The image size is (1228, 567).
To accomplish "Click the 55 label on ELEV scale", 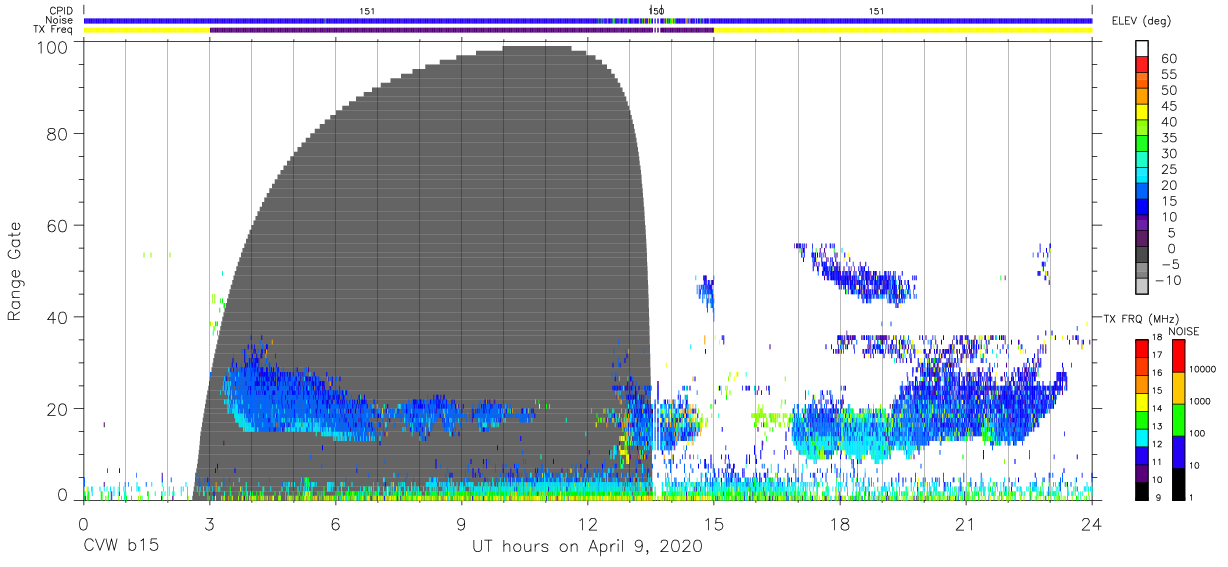I will (x=1169, y=75).
